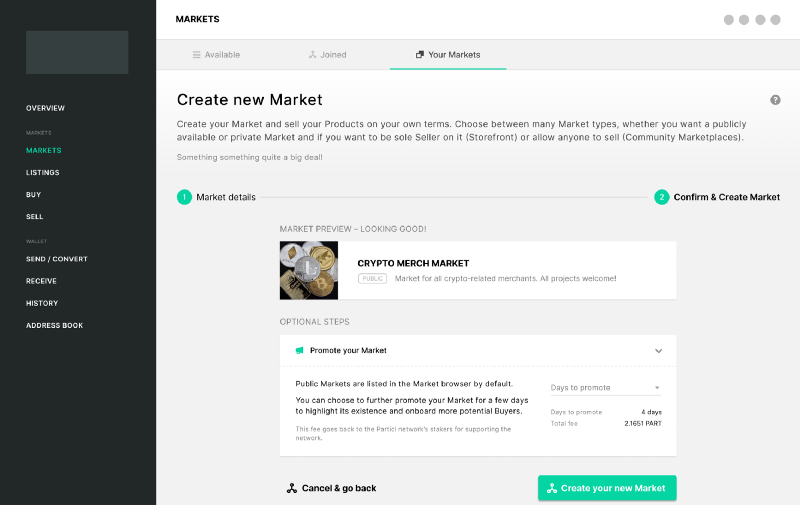Click step 1 Market details circle
This screenshot has width=800, height=505.
[x=184, y=197]
